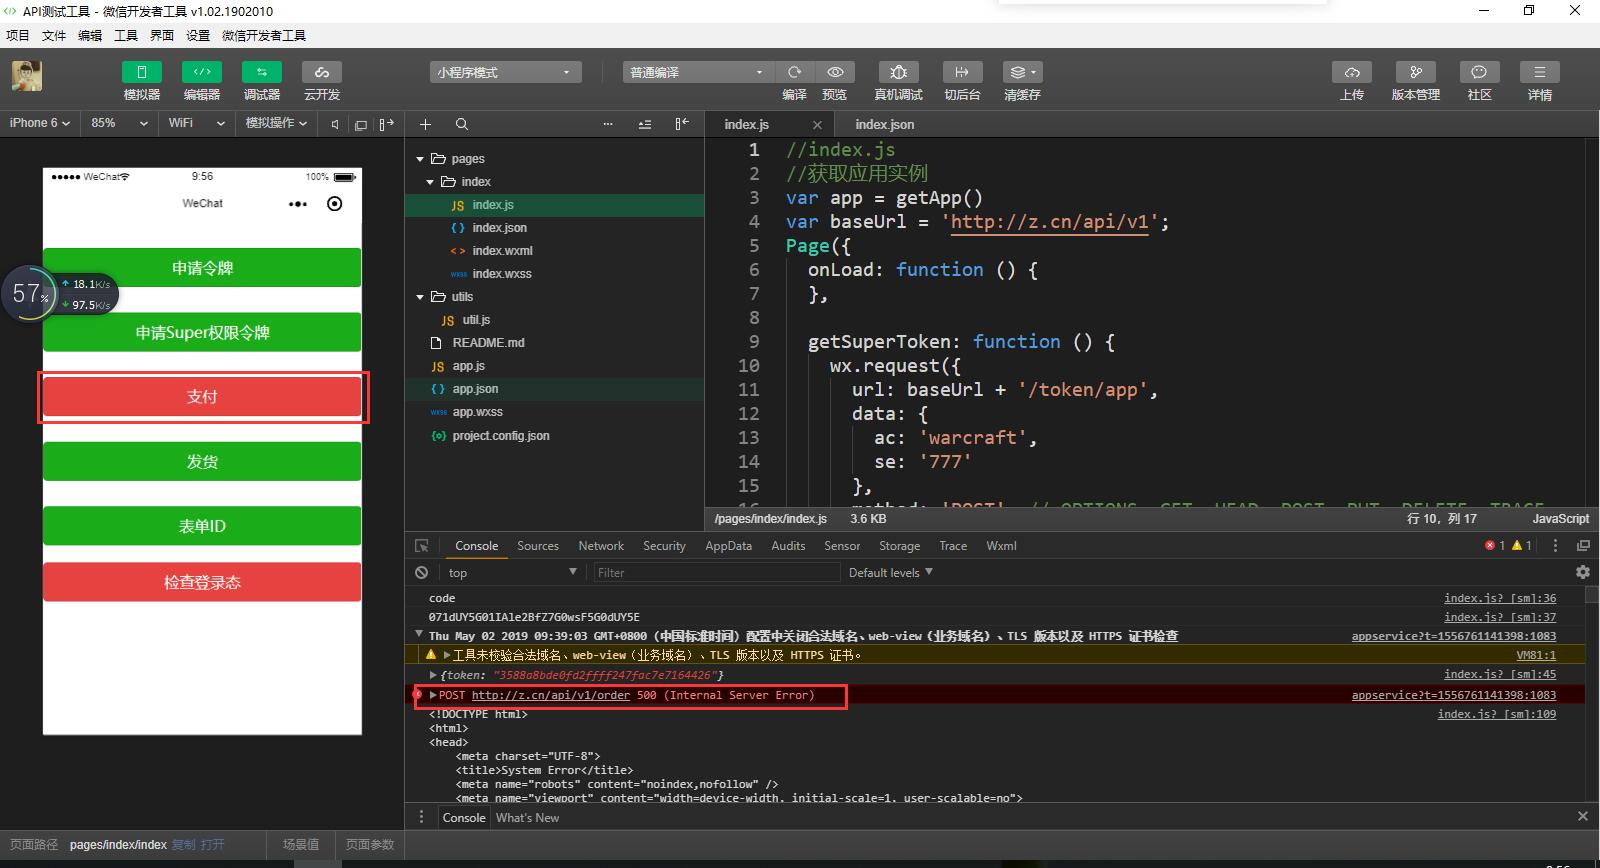Select app.json in the file tree
This screenshot has width=1600, height=868.
pos(475,389)
